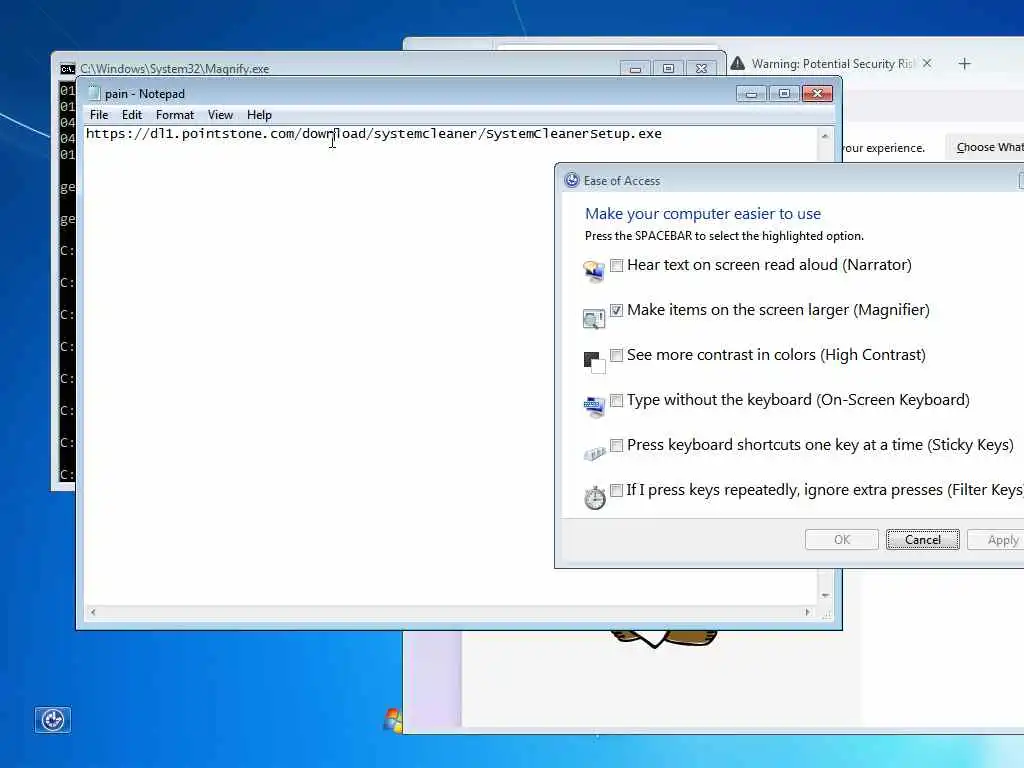Click the Apply button in Ease of Access
Viewport: 1024px width, 768px height.
[x=998, y=539]
